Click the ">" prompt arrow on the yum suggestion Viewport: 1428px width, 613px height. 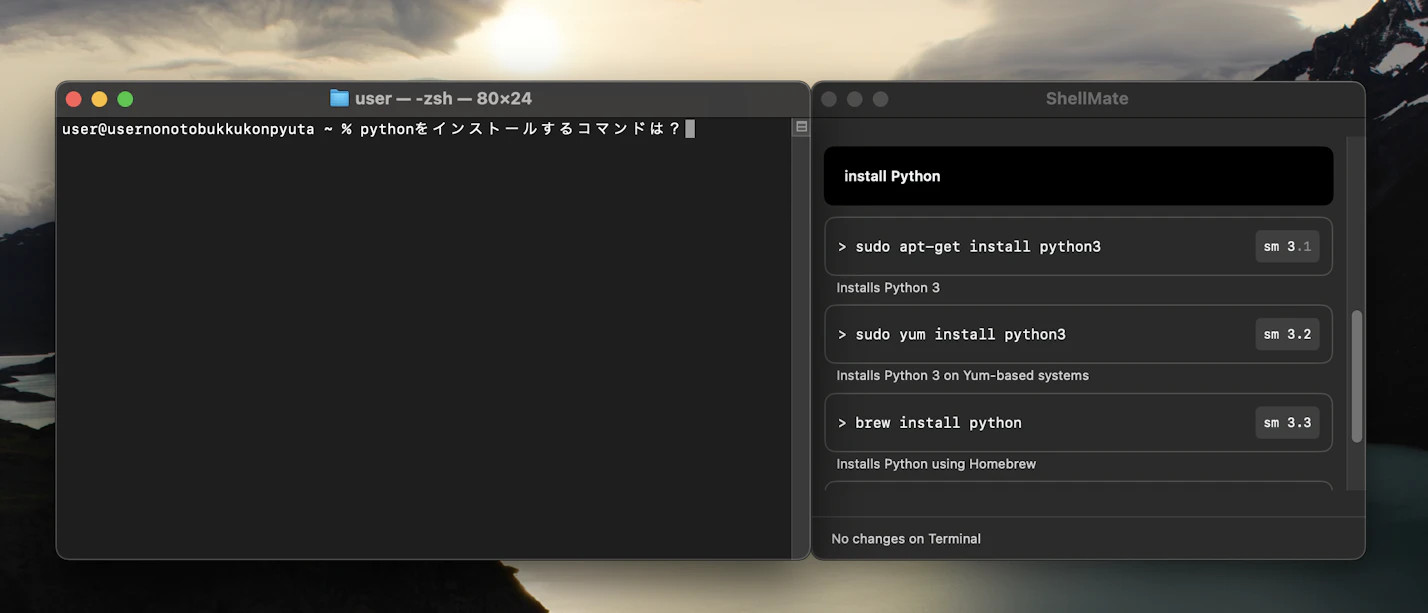842,334
